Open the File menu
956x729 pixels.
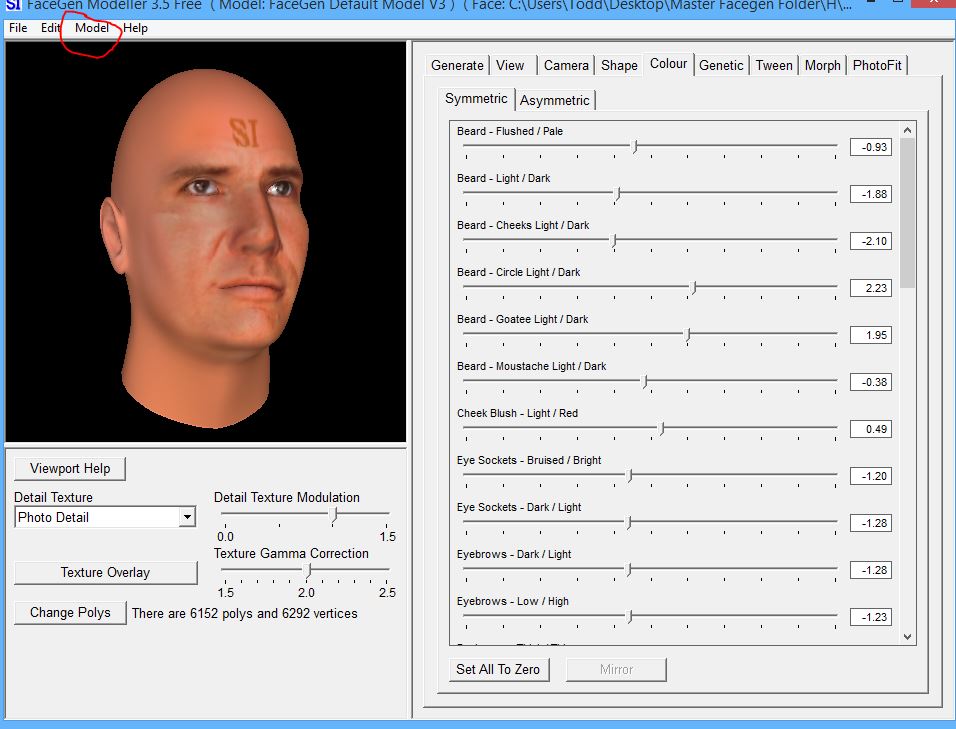(x=18, y=28)
